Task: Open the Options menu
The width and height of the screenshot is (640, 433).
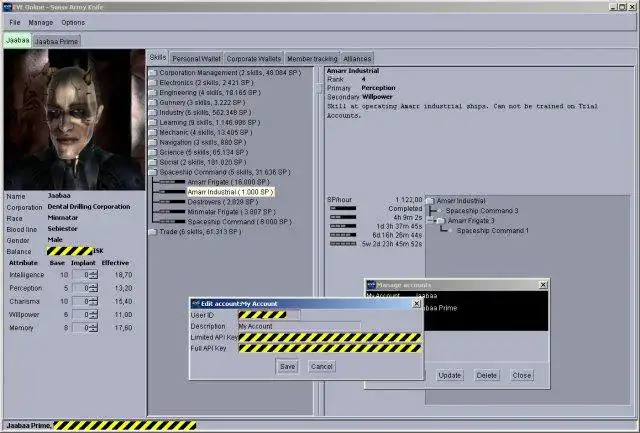Action: pos(73,22)
